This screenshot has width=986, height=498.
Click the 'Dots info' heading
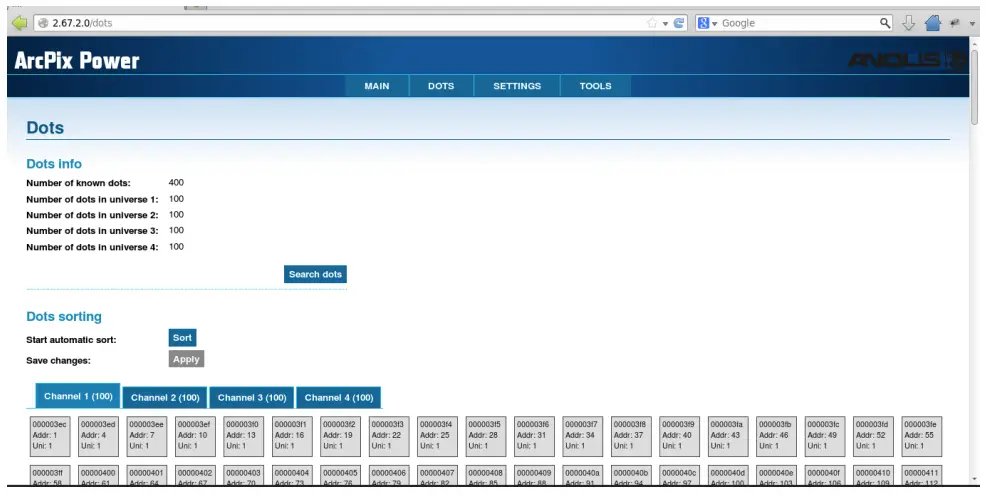(x=54, y=163)
